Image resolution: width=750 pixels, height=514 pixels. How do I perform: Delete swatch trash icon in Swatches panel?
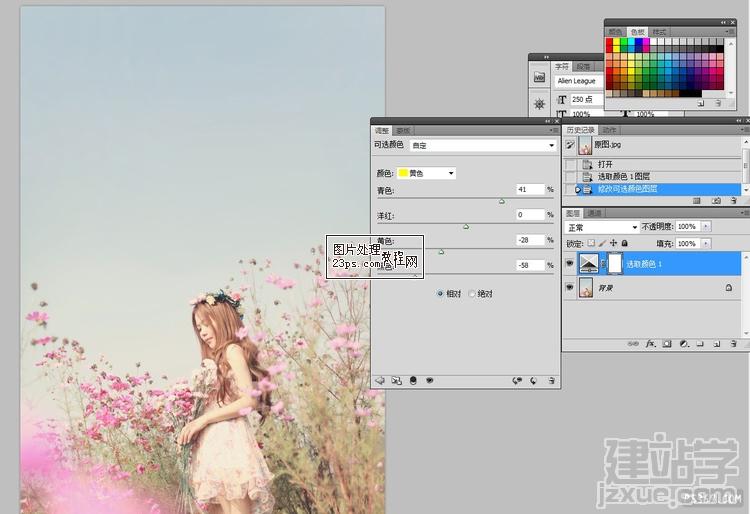(717, 103)
